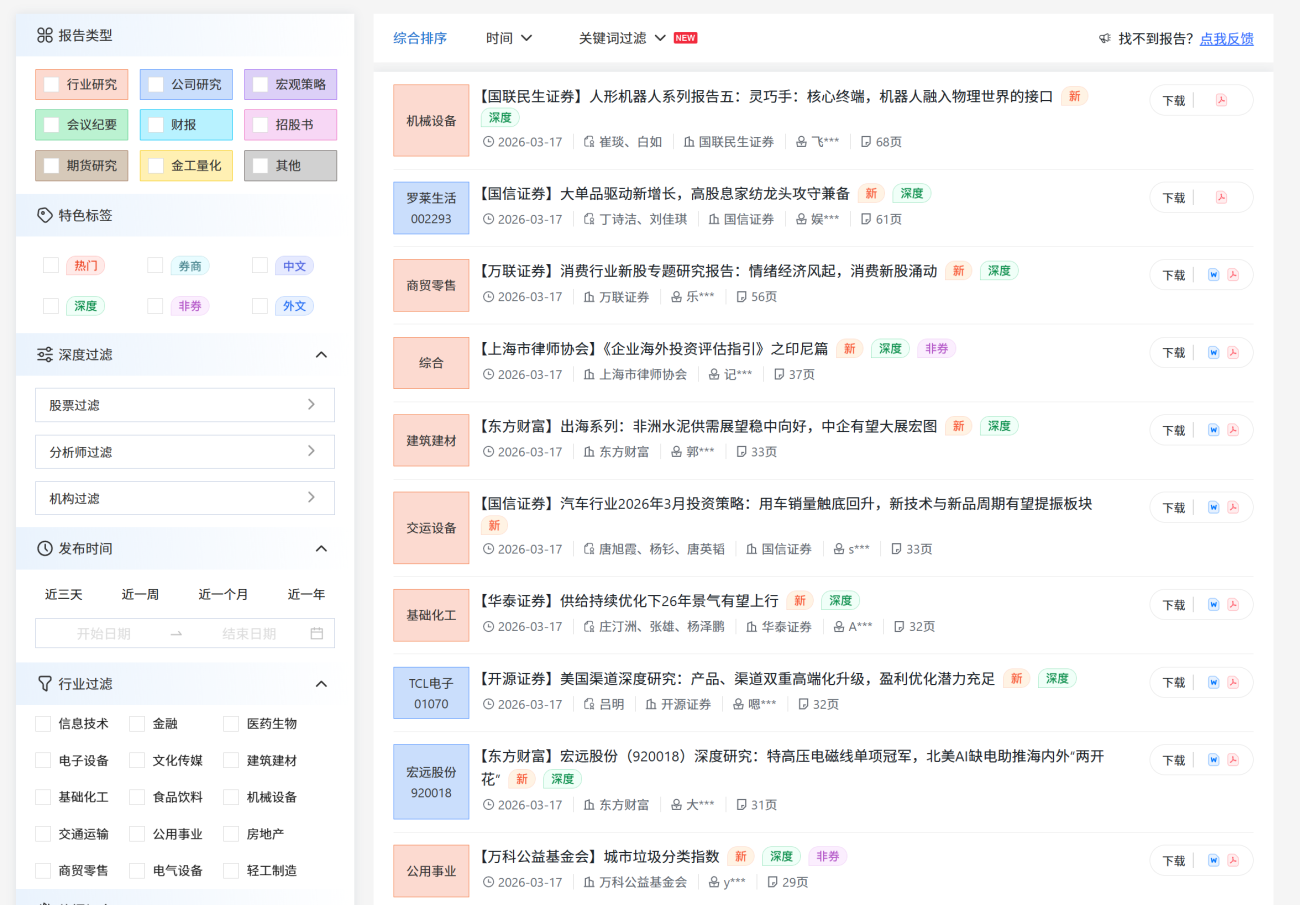
Task: Click the 点我反馈 feedback link
Action: tap(1226, 39)
